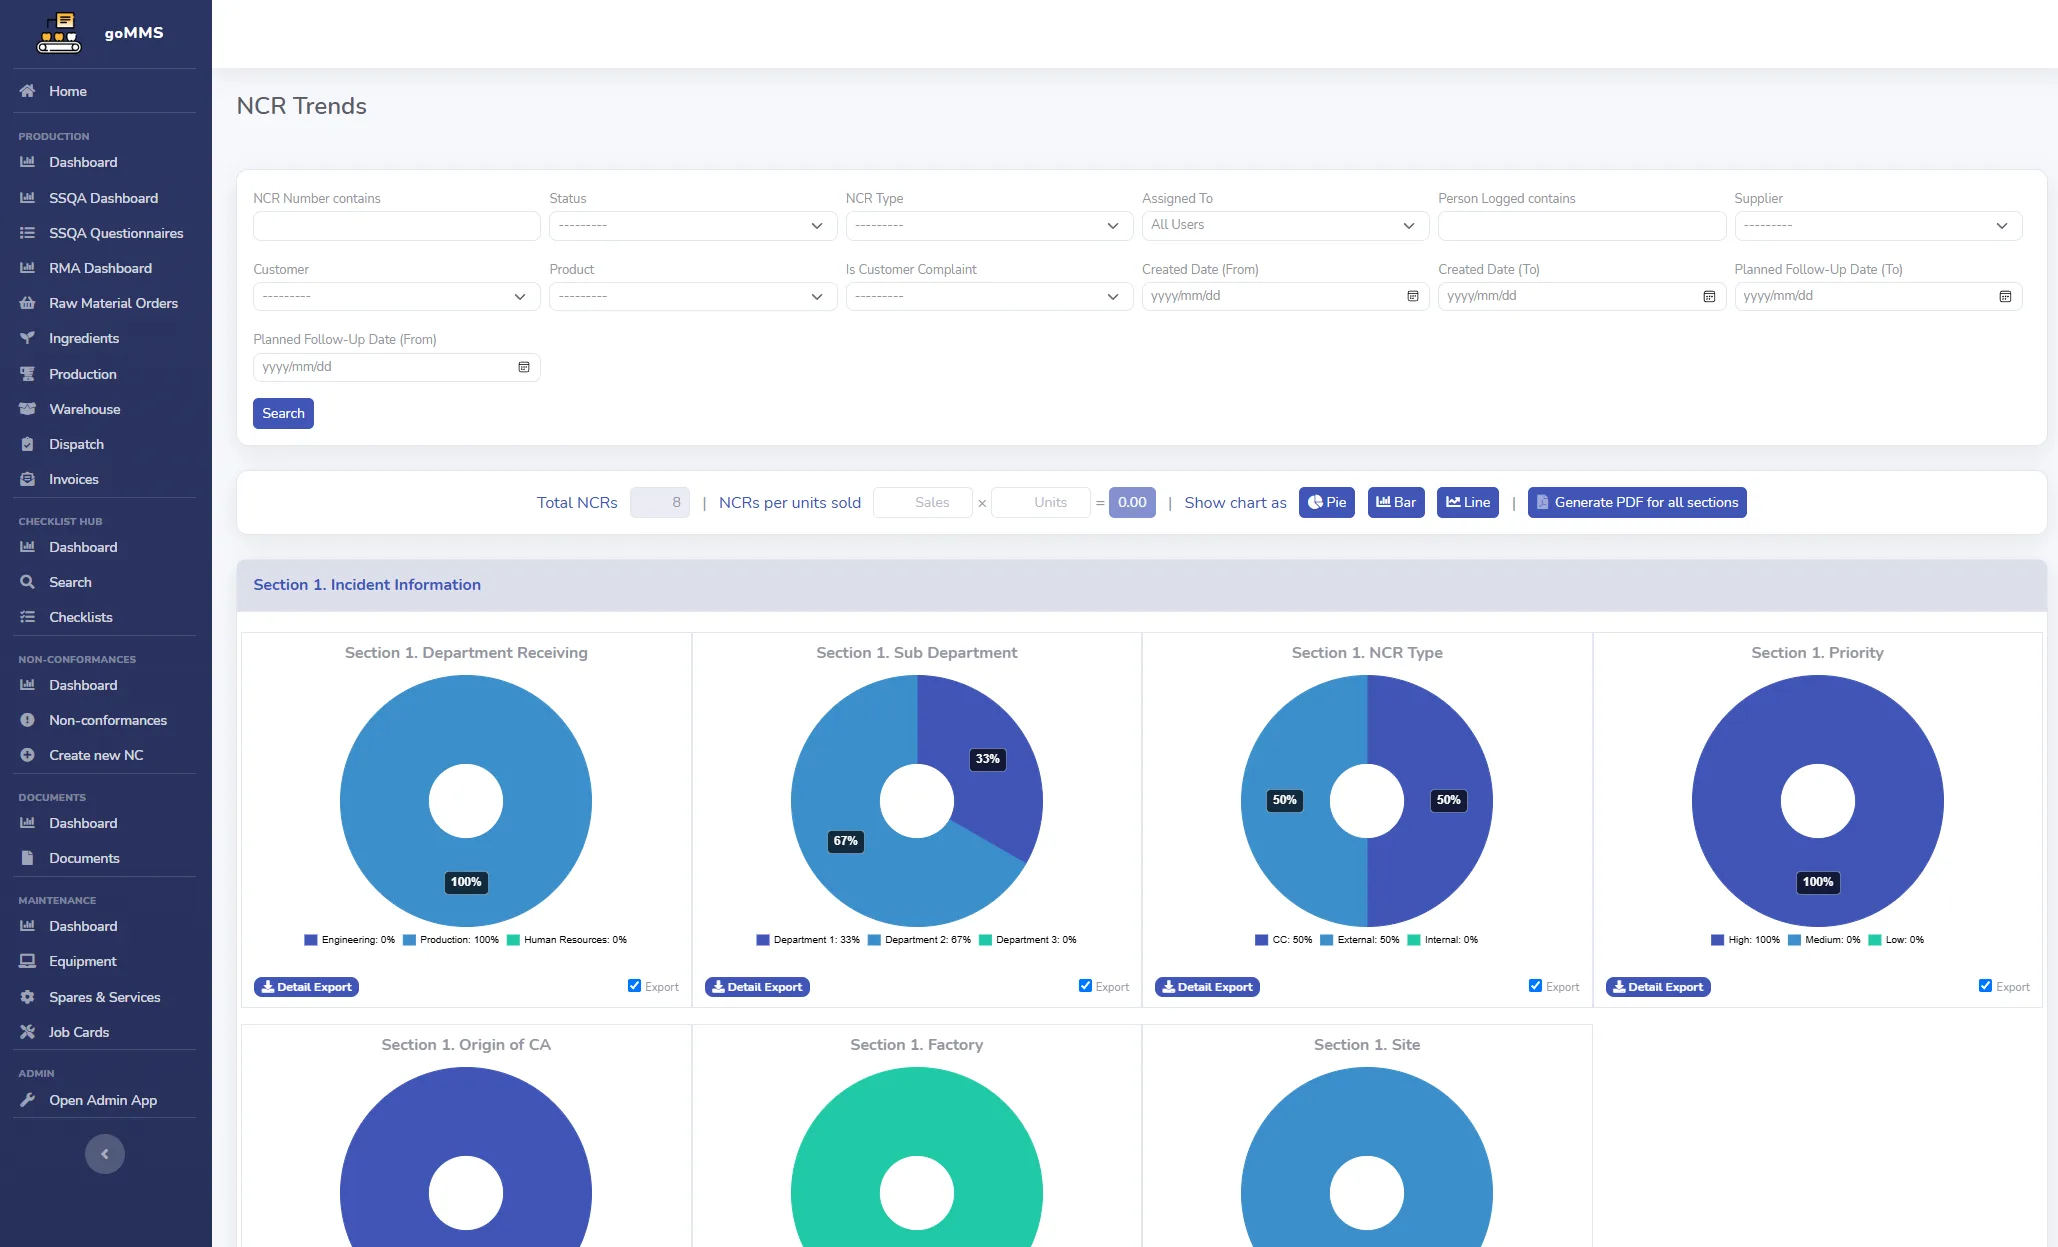The width and height of the screenshot is (2058, 1247).
Task: Collapse the sidebar with the chevron button
Action: [x=105, y=1154]
